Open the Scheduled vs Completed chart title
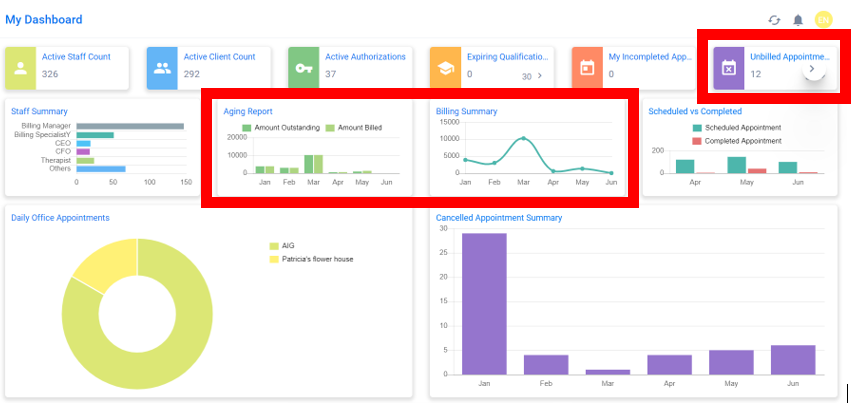The width and height of the screenshot is (851, 405). pos(695,111)
